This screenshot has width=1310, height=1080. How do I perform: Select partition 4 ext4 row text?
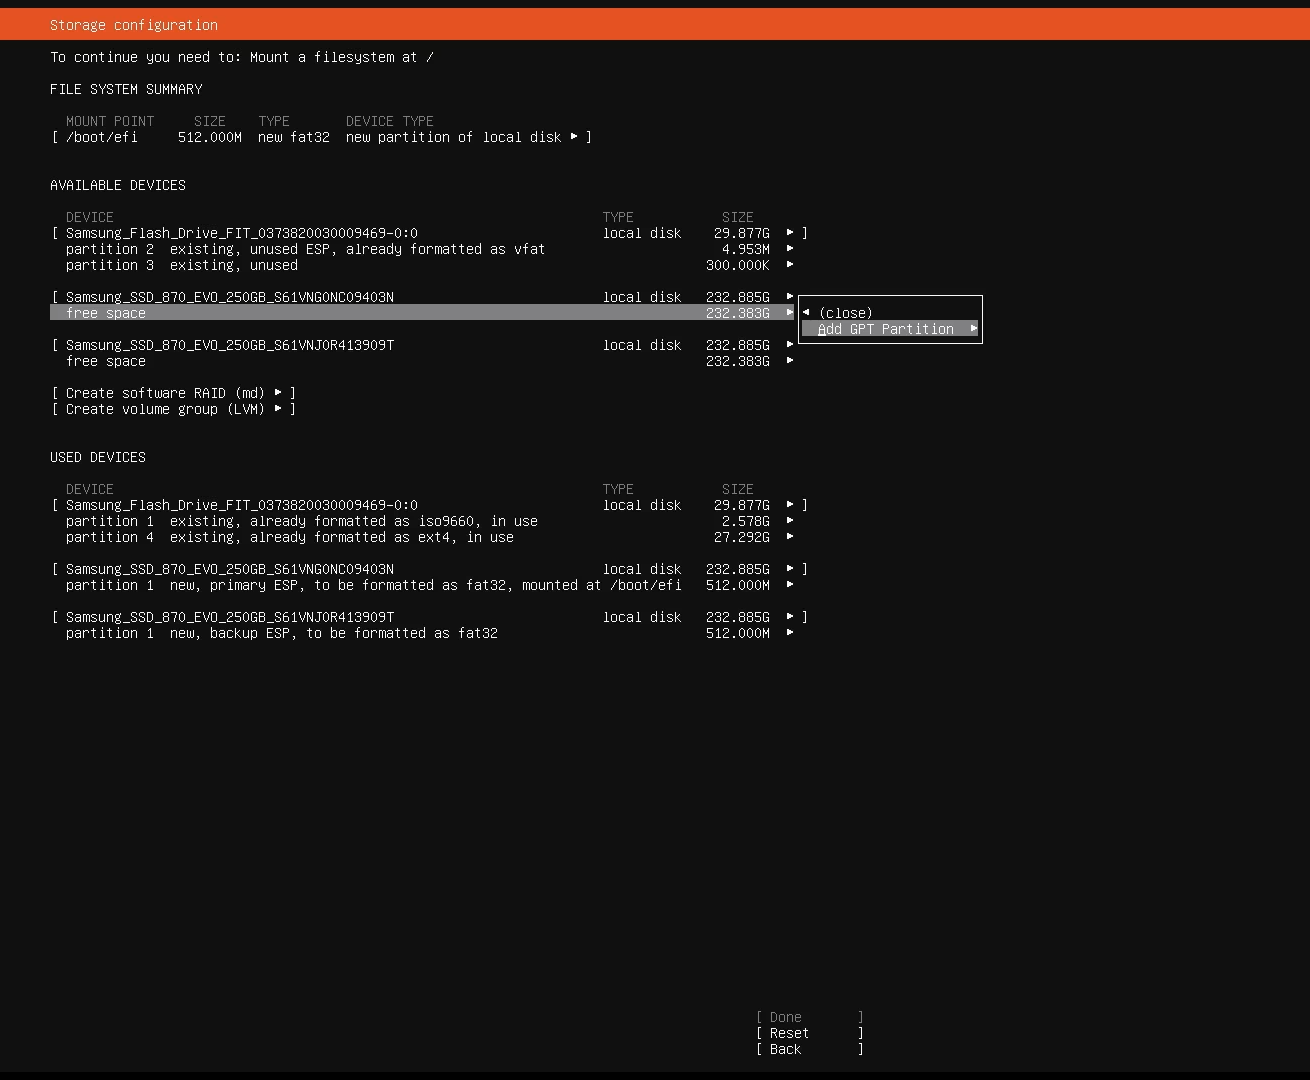click(290, 537)
